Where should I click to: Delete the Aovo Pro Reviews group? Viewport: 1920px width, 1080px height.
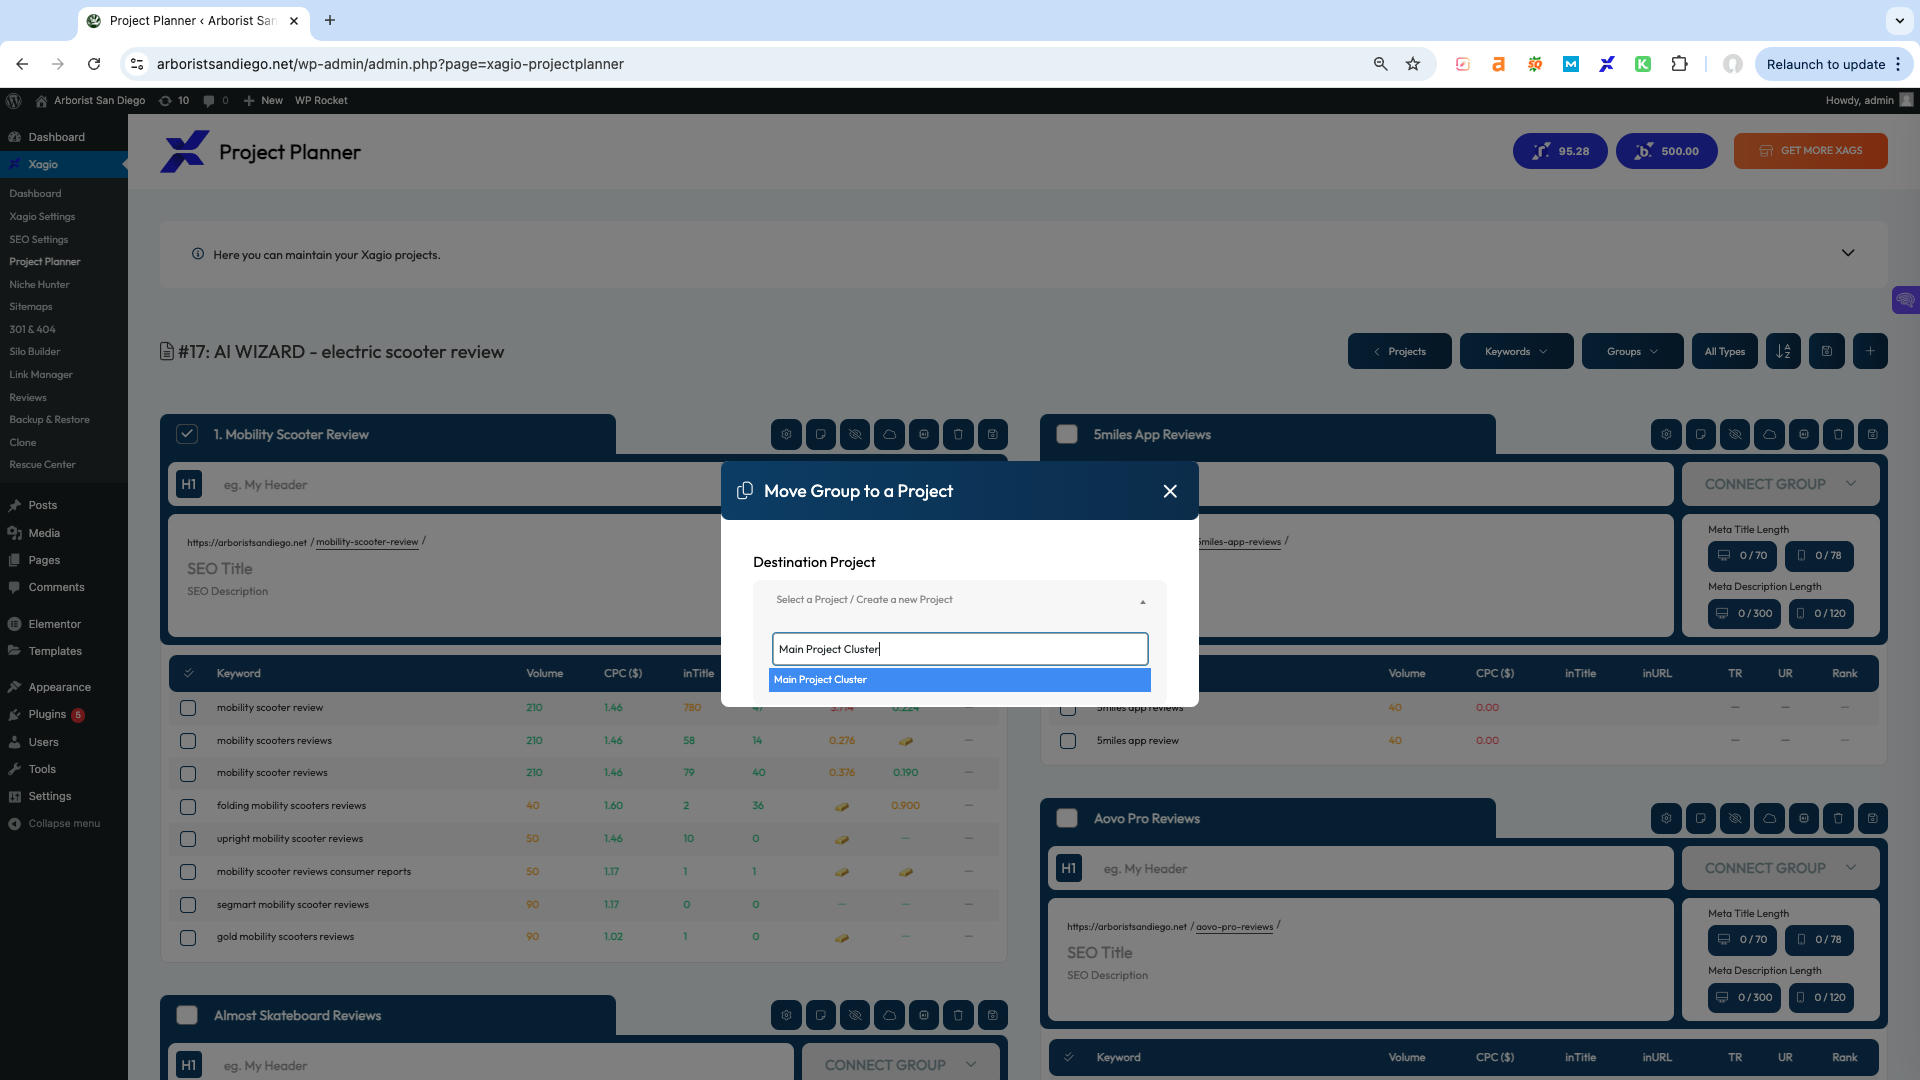click(1838, 819)
